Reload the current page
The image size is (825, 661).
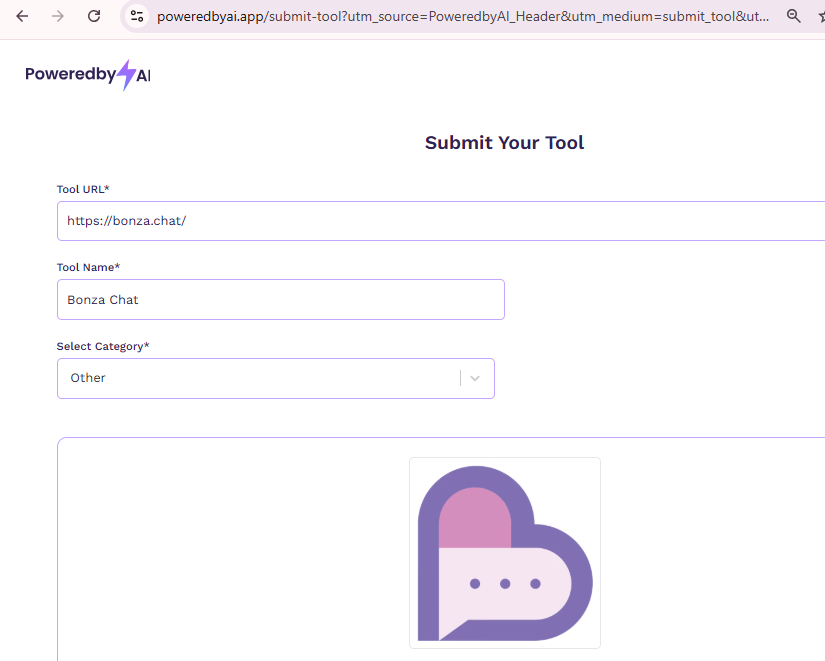tap(94, 16)
